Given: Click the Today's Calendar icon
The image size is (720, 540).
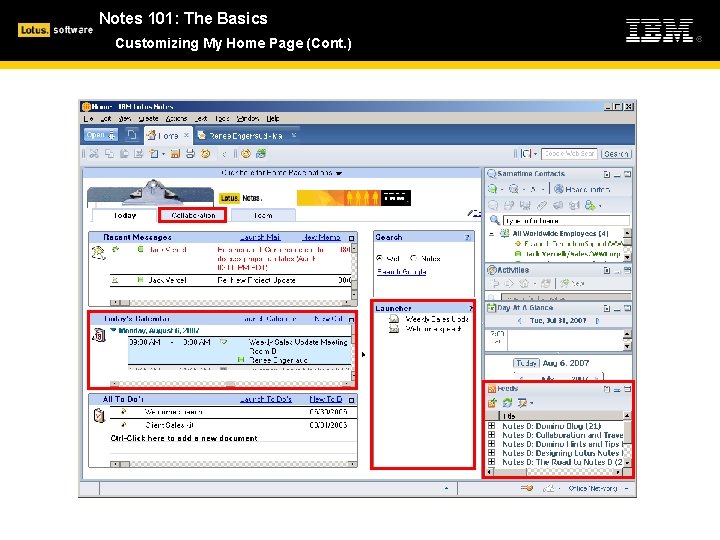Looking at the screenshot, I should (99, 335).
